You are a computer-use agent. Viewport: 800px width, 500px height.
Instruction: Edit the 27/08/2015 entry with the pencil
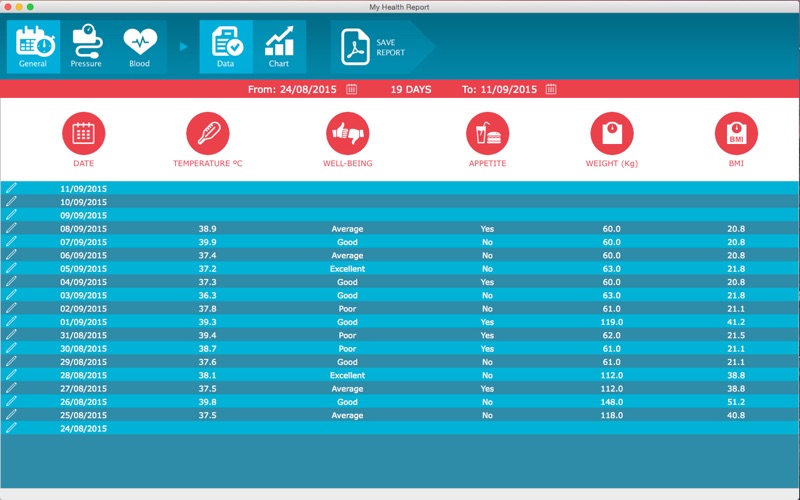pyautogui.click(x=11, y=387)
